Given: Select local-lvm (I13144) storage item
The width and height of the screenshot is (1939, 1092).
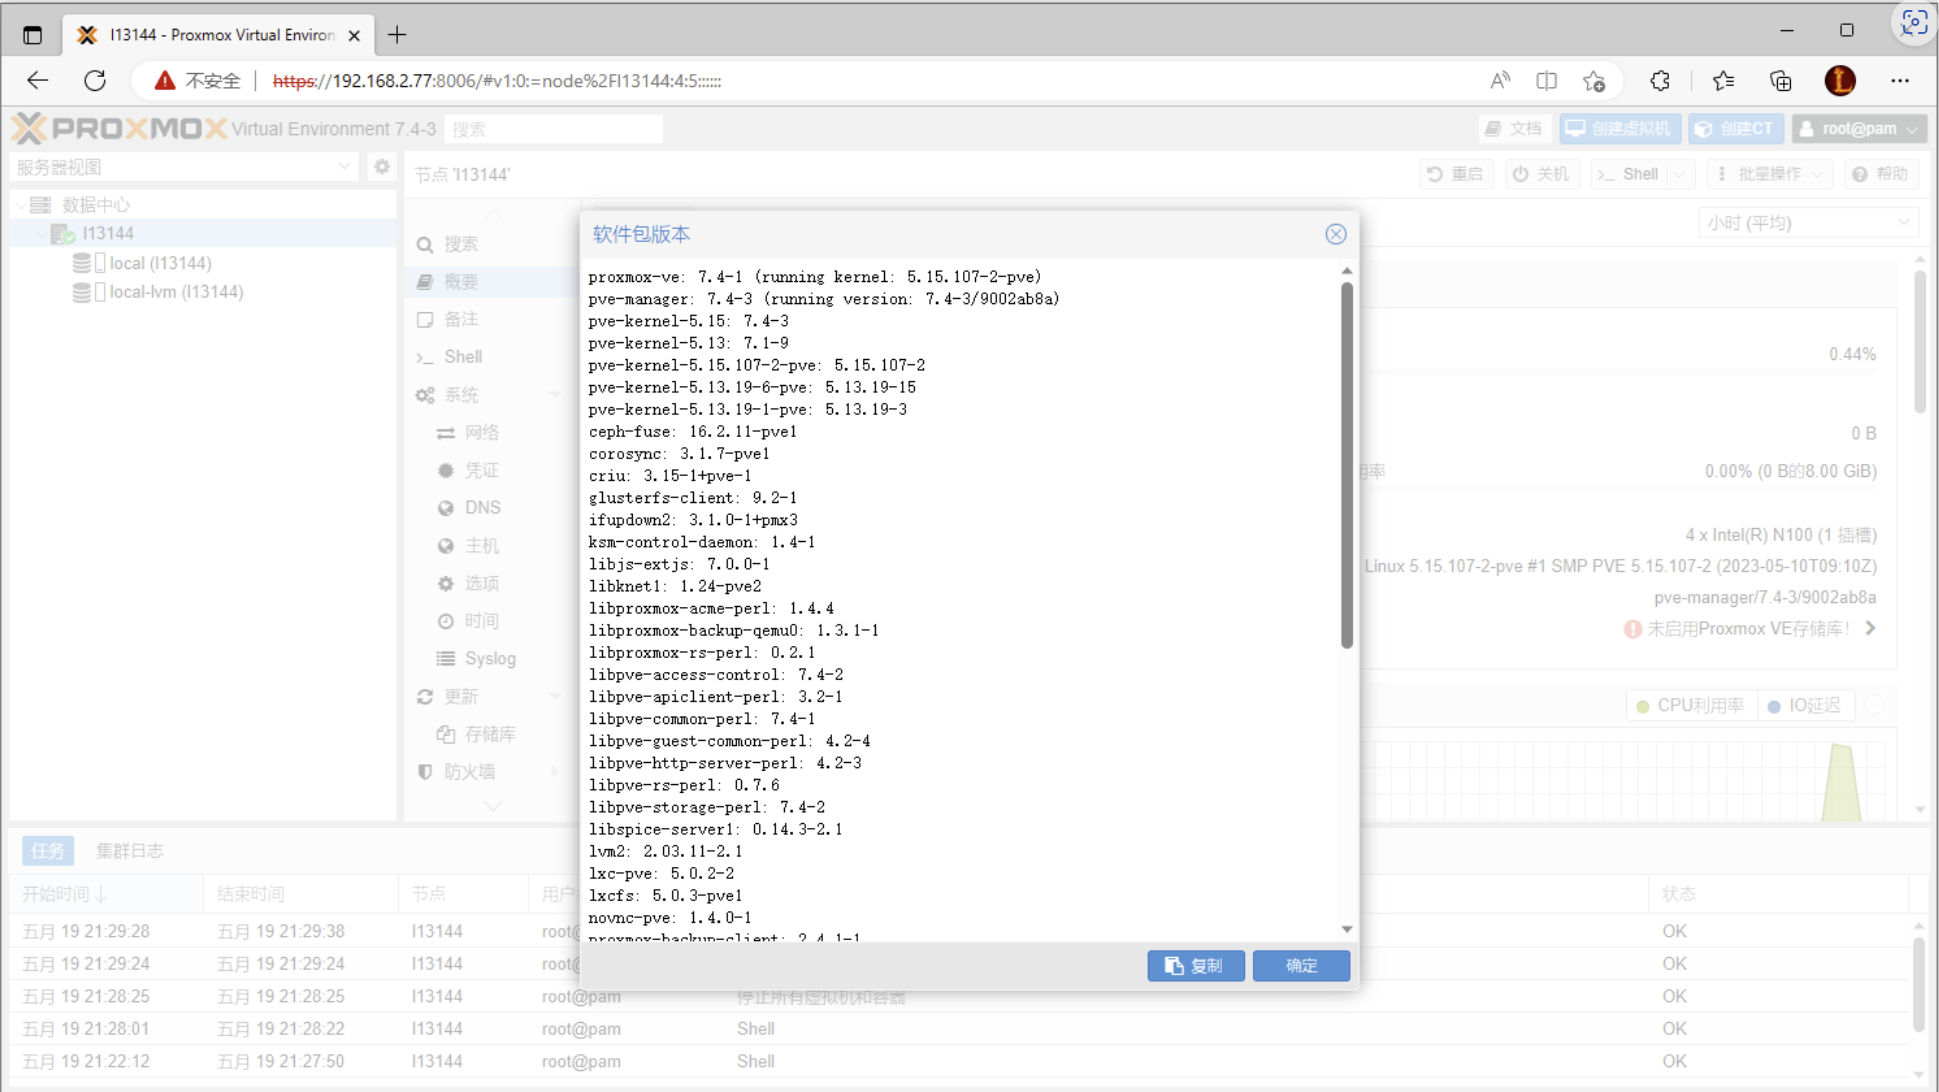Looking at the screenshot, I should click(x=176, y=292).
